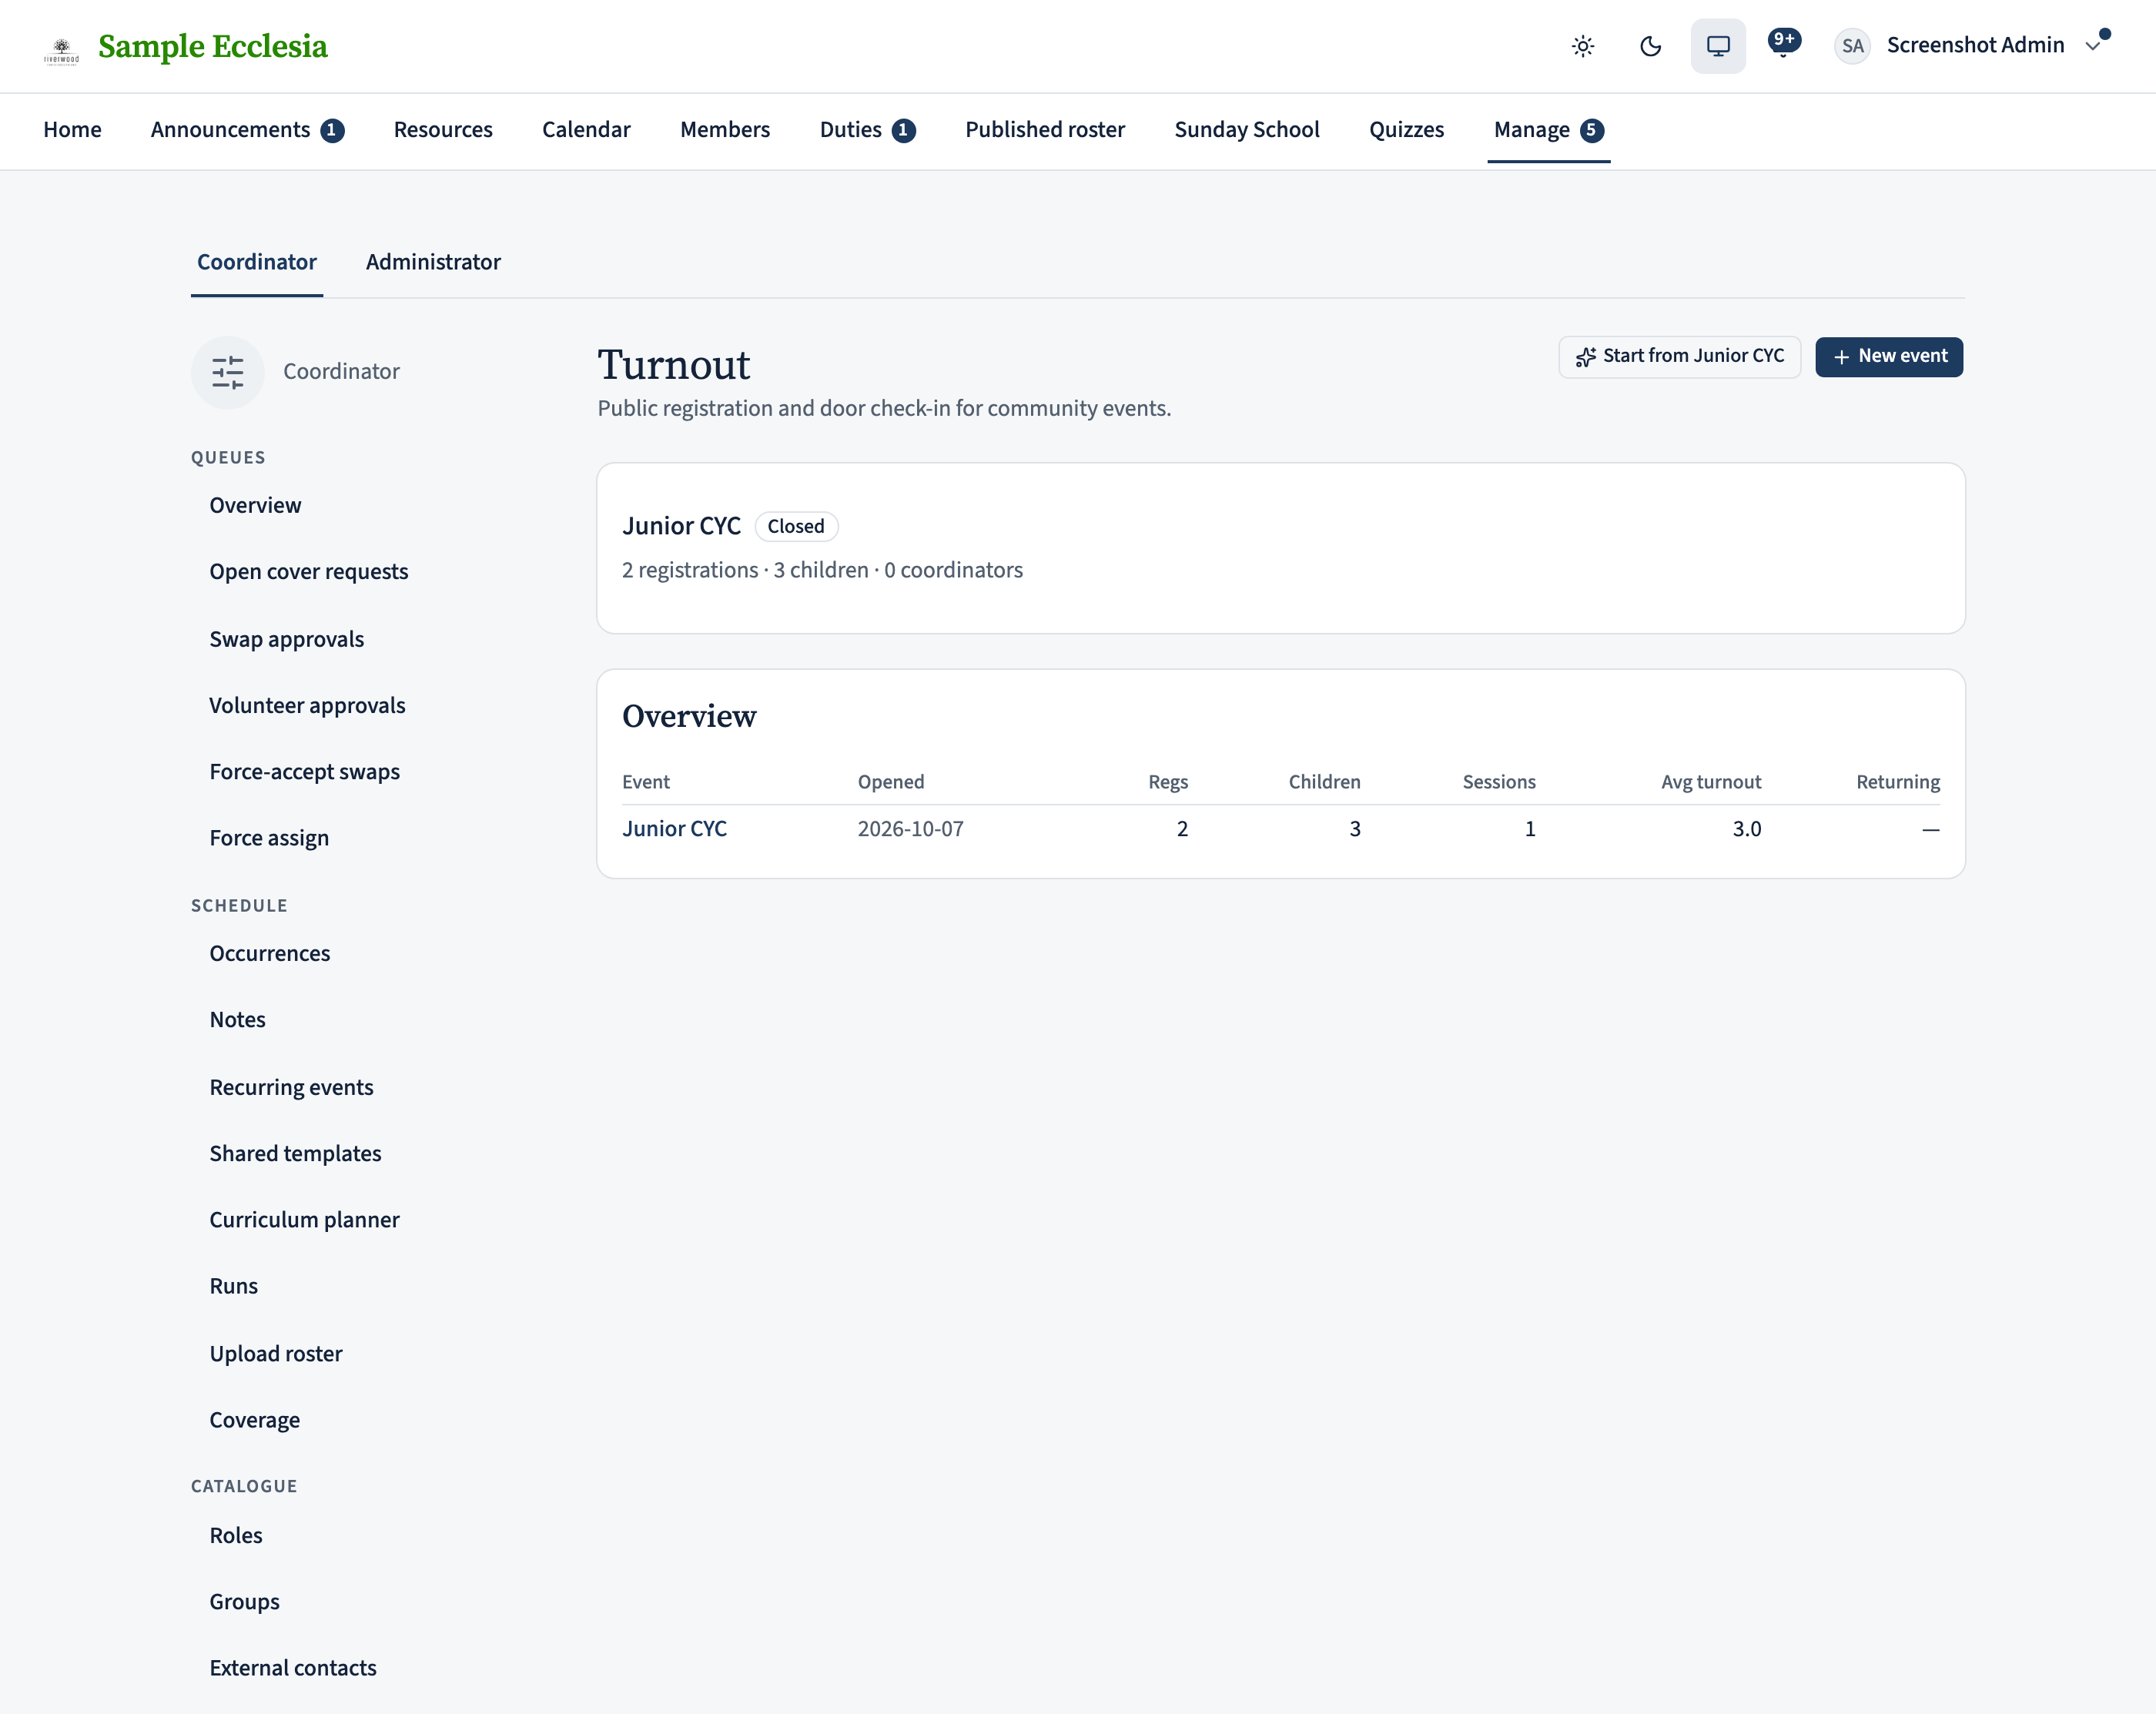The width and height of the screenshot is (2156, 1714).
Task: Click the Closed status badge
Action: pos(796,526)
